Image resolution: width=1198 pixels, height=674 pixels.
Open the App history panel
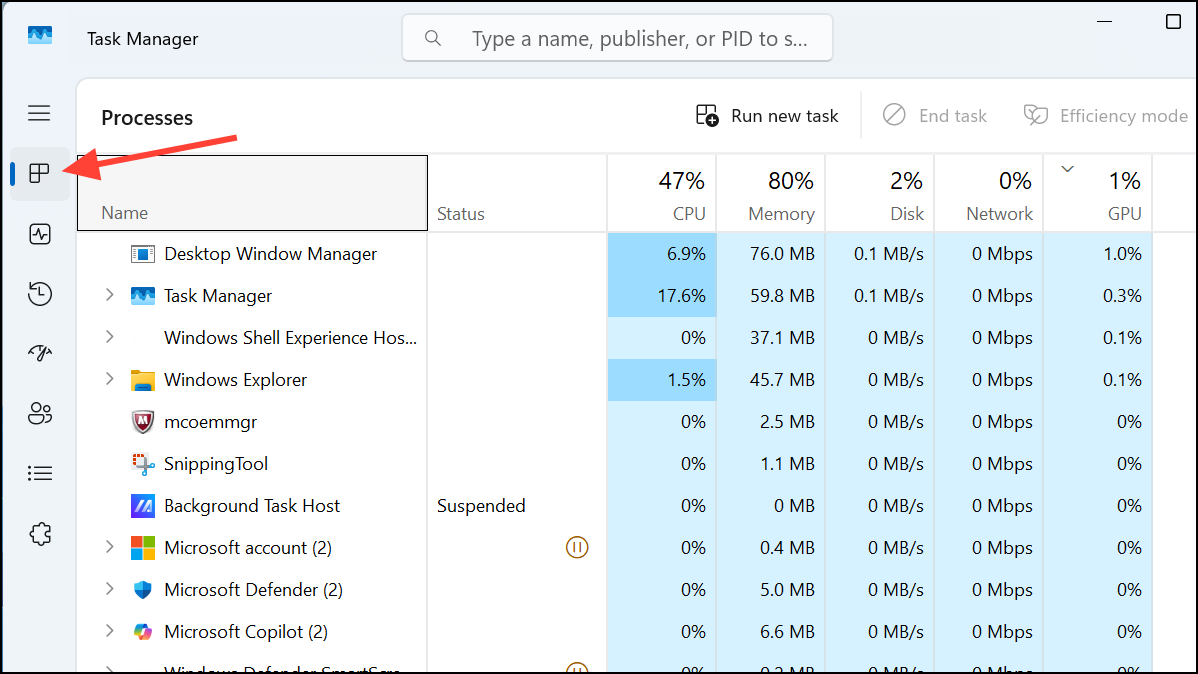tap(39, 293)
